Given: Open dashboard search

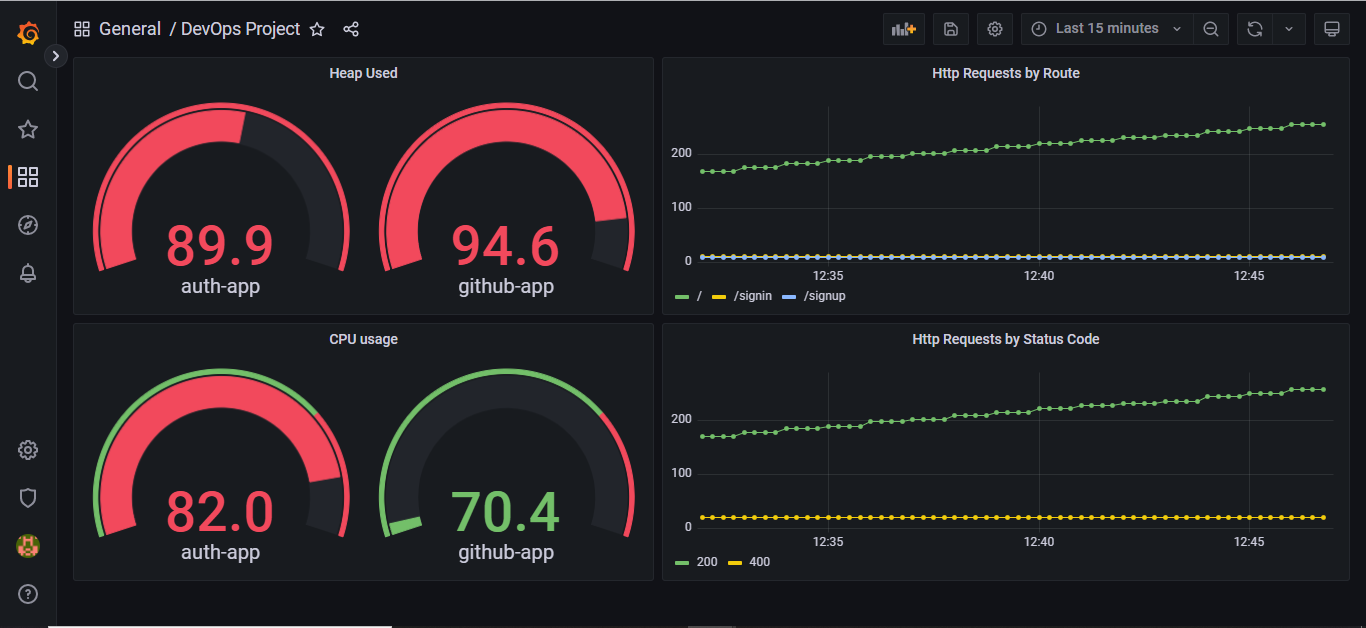Looking at the screenshot, I should click(27, 81).
